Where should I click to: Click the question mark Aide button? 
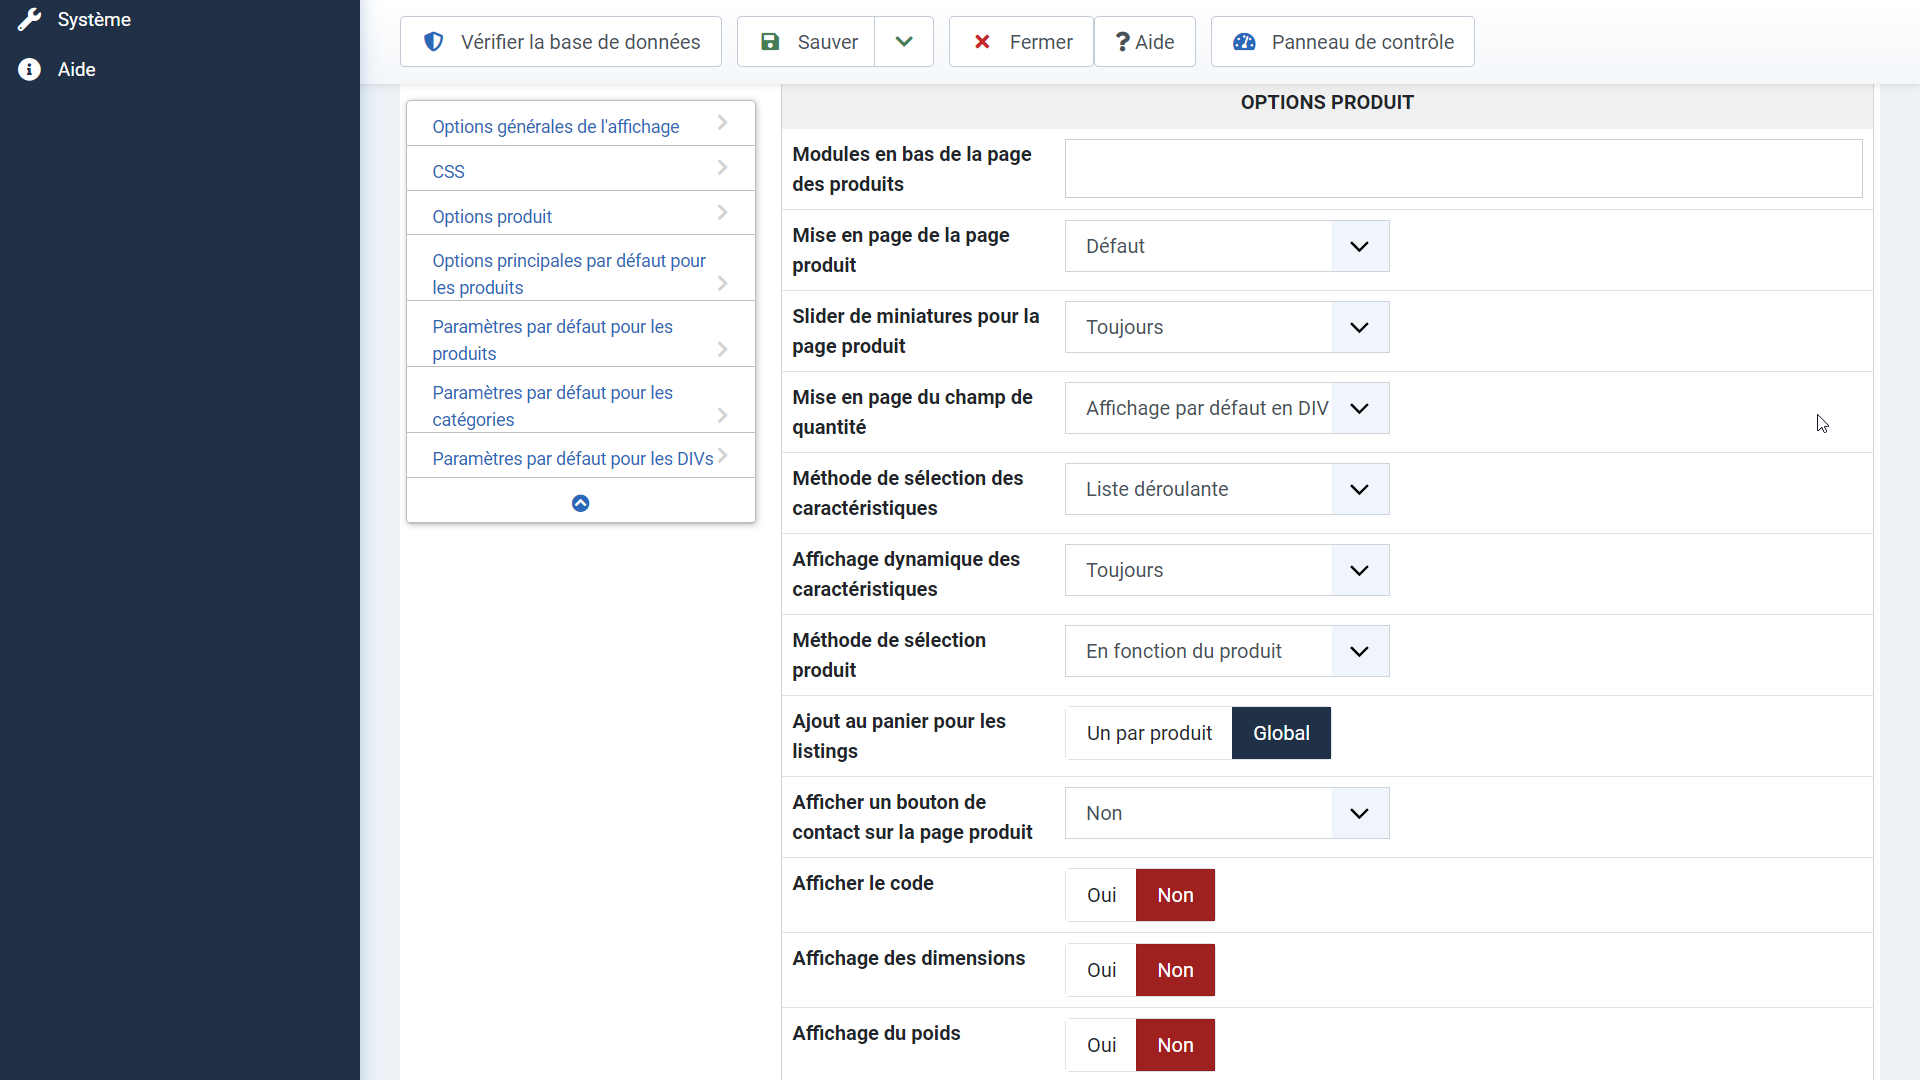(1144, 42)
